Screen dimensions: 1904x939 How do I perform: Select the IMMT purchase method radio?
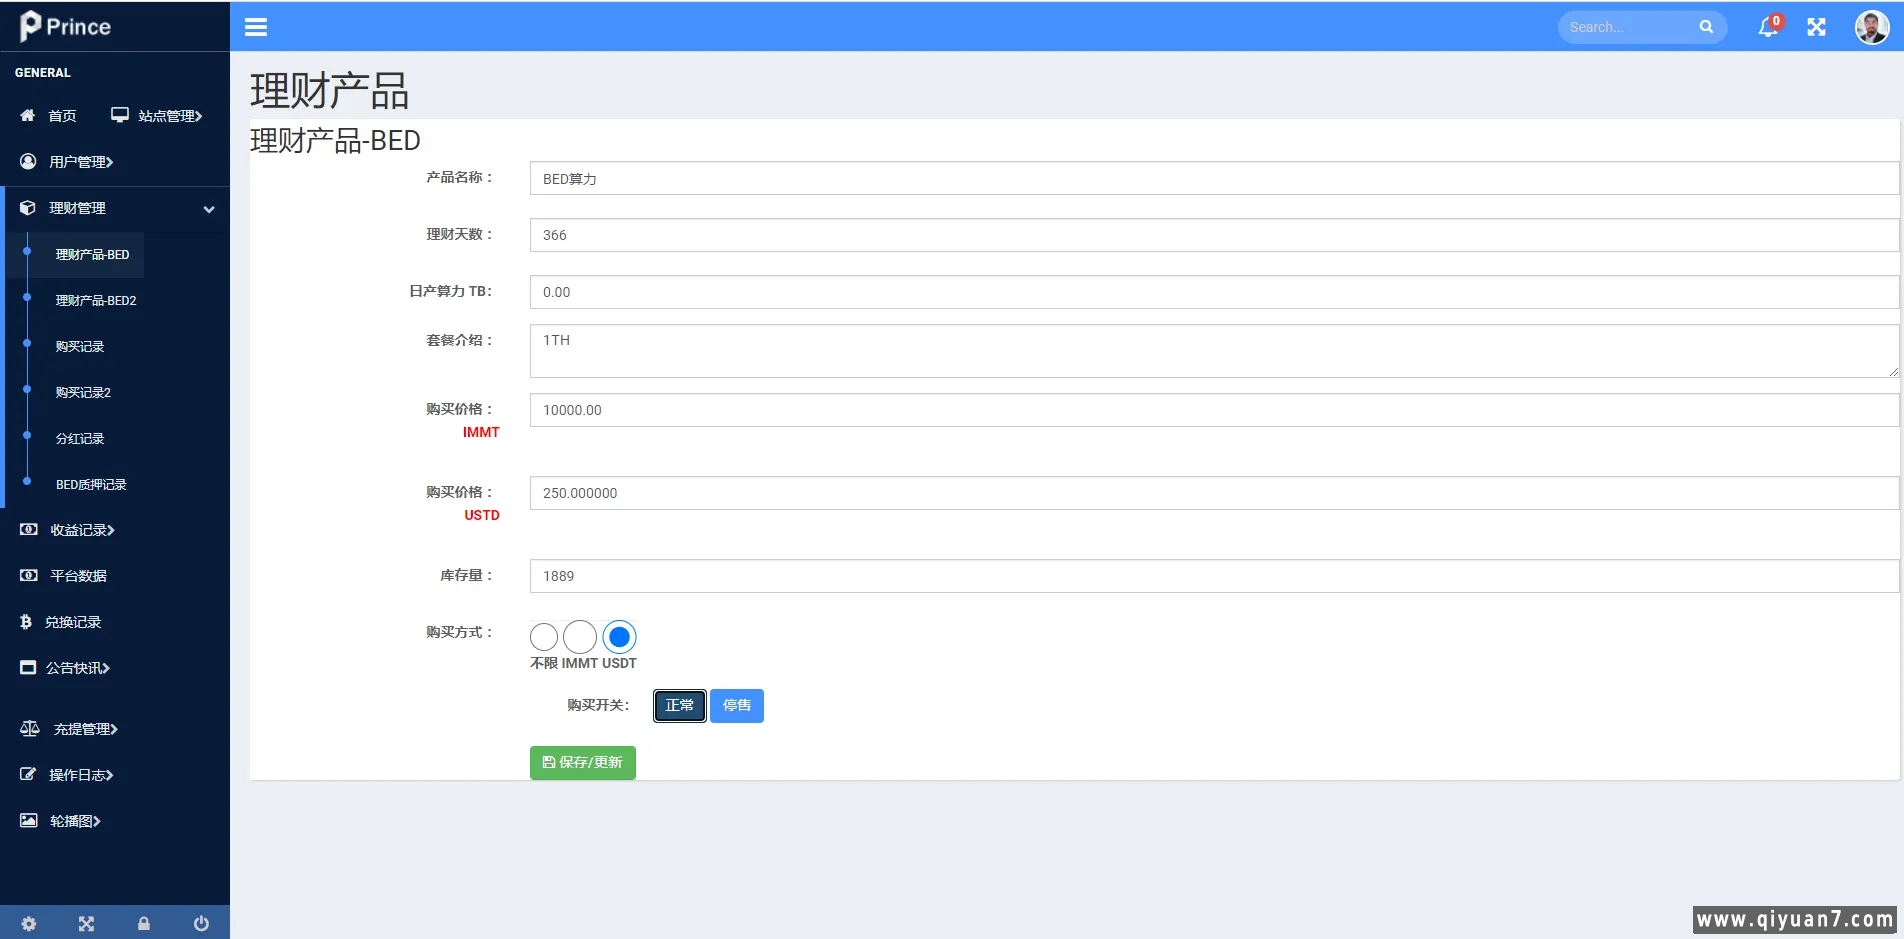[580, 637]
